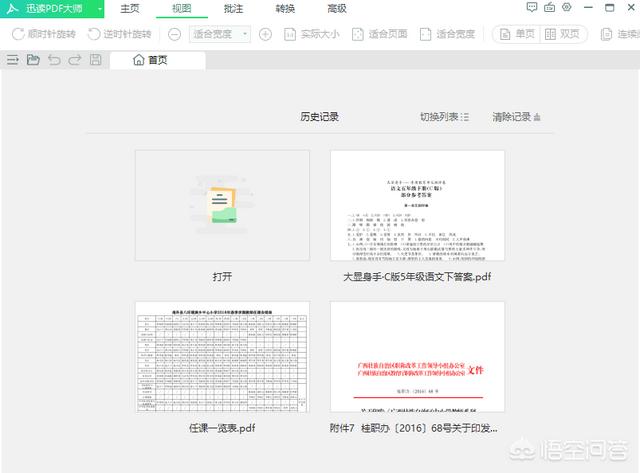The image size is (640, 473).
Task: Open the zoom level dropdown 适合宽度
Action: click(x=220, y=34)
